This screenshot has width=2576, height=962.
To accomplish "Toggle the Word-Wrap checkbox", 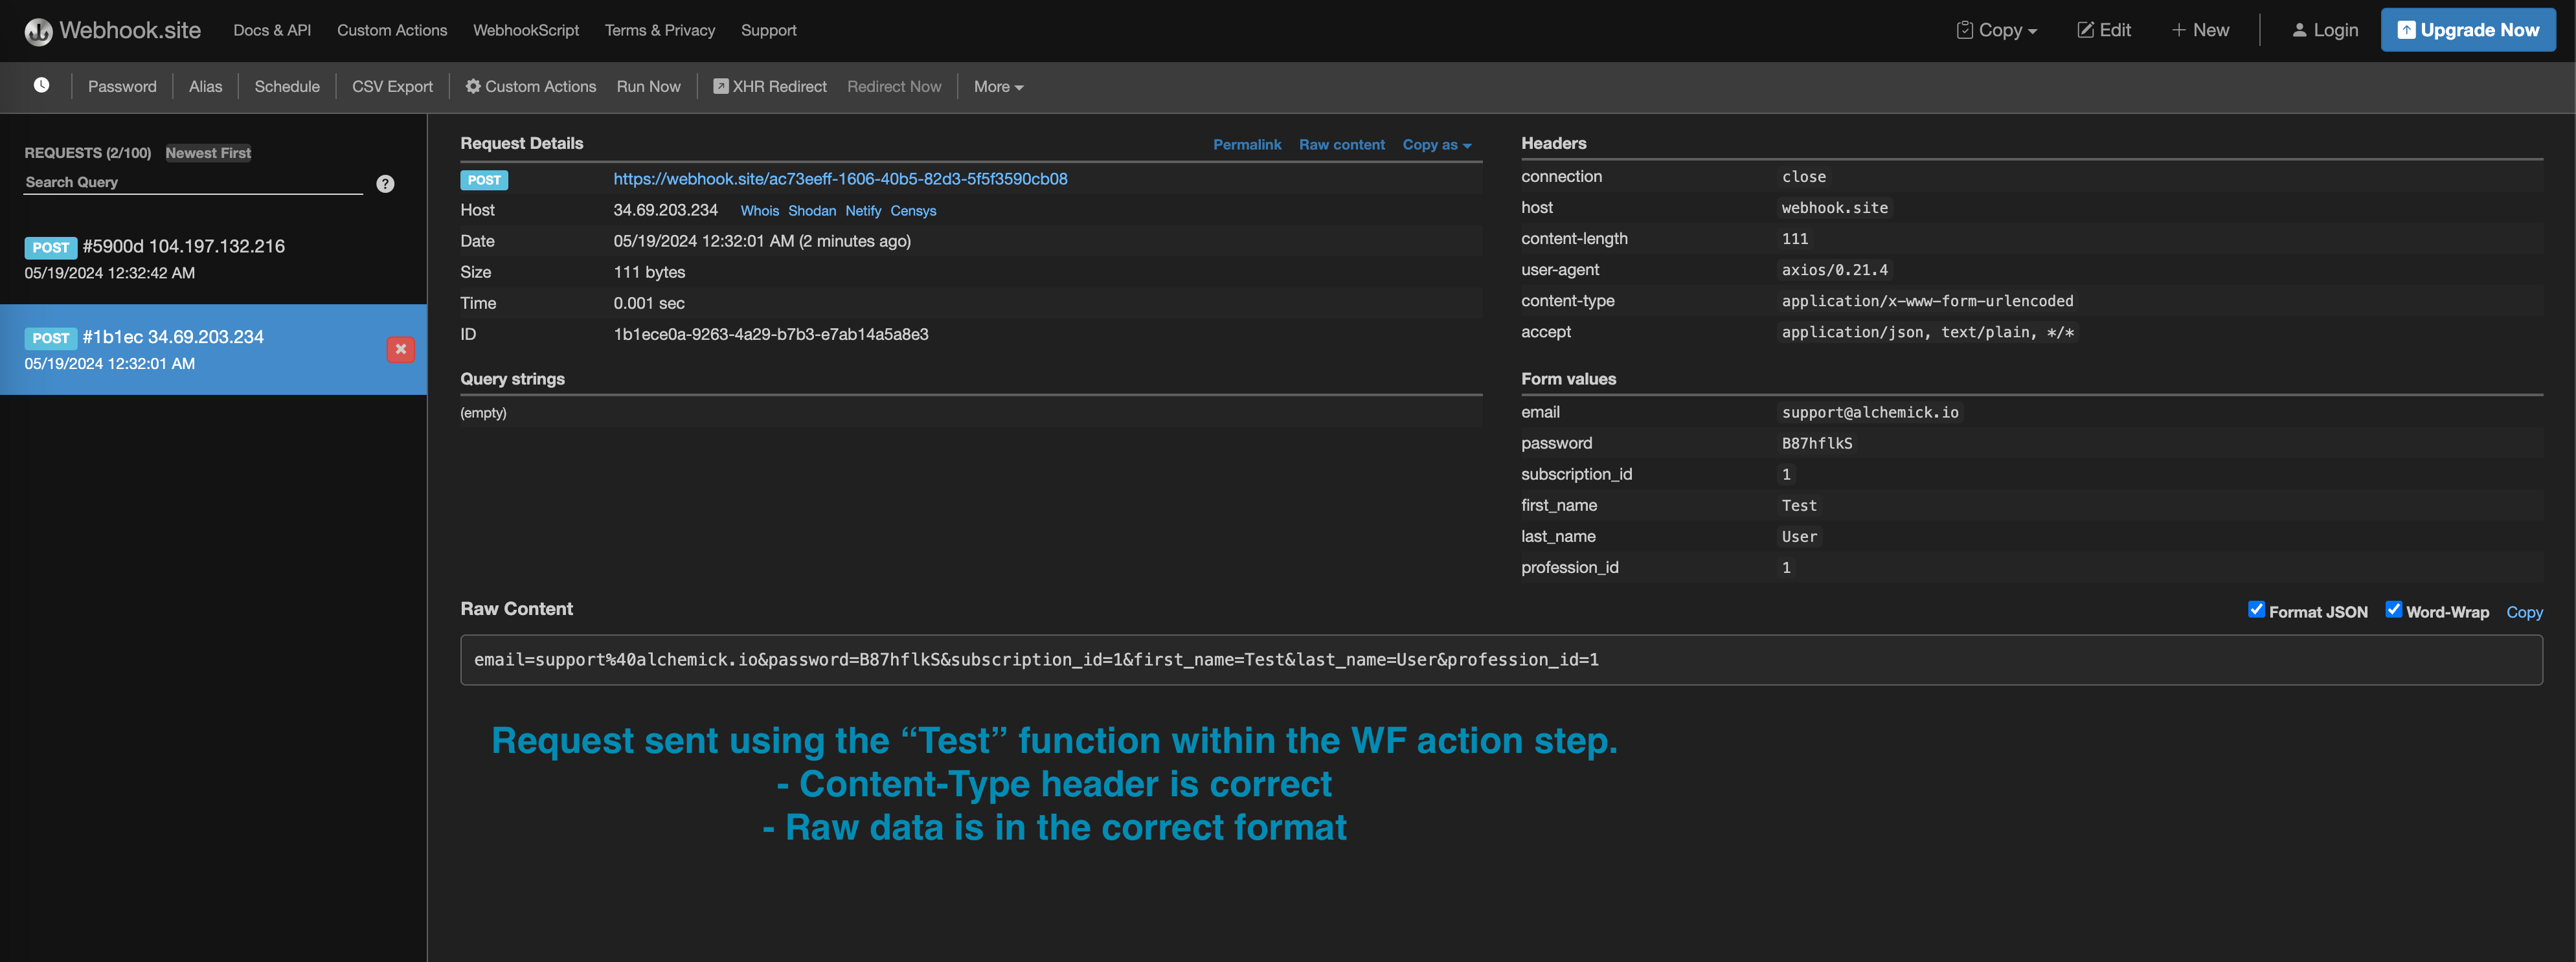I will (x=2394, y=610).
